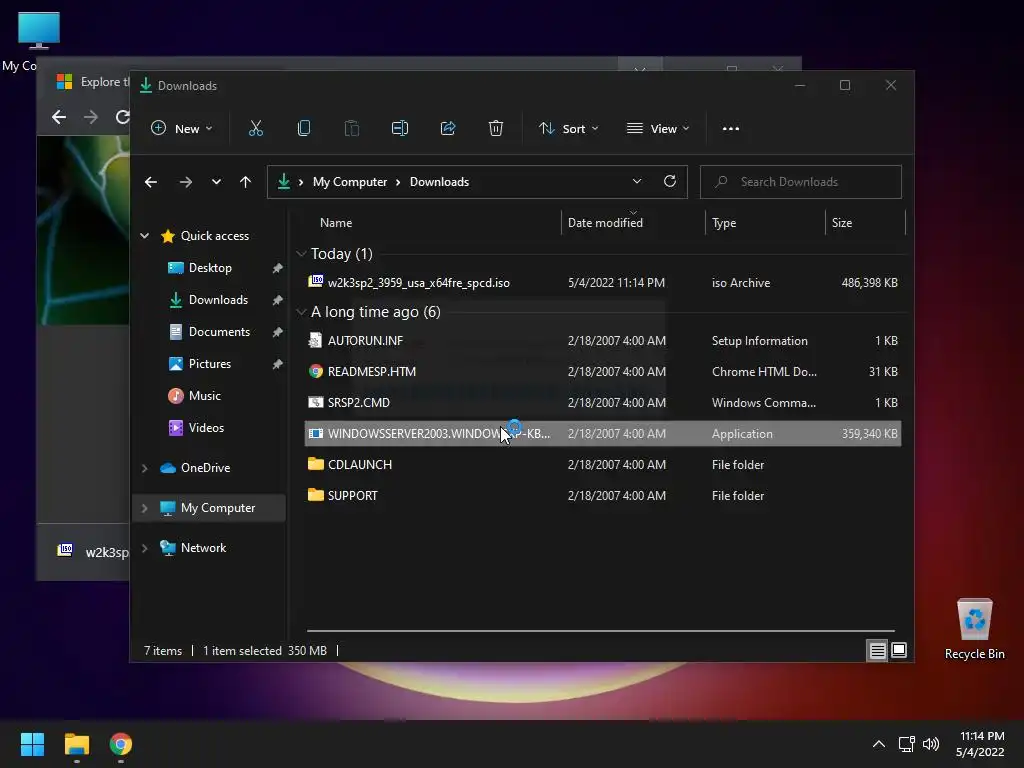The height and width of the screenshot is (768, 1024).
Task: Click the download icon in the address bar
Action: pos(283,182)
